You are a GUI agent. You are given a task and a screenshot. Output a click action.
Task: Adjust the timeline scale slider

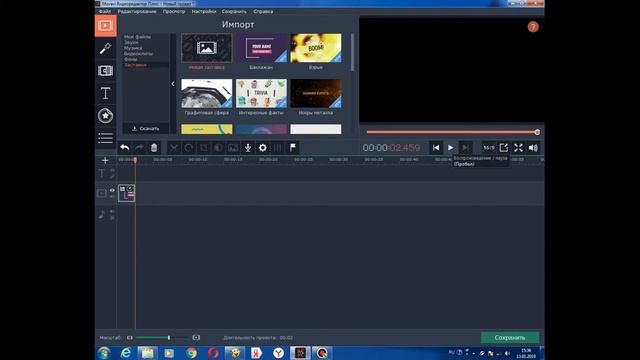(162, 338)
